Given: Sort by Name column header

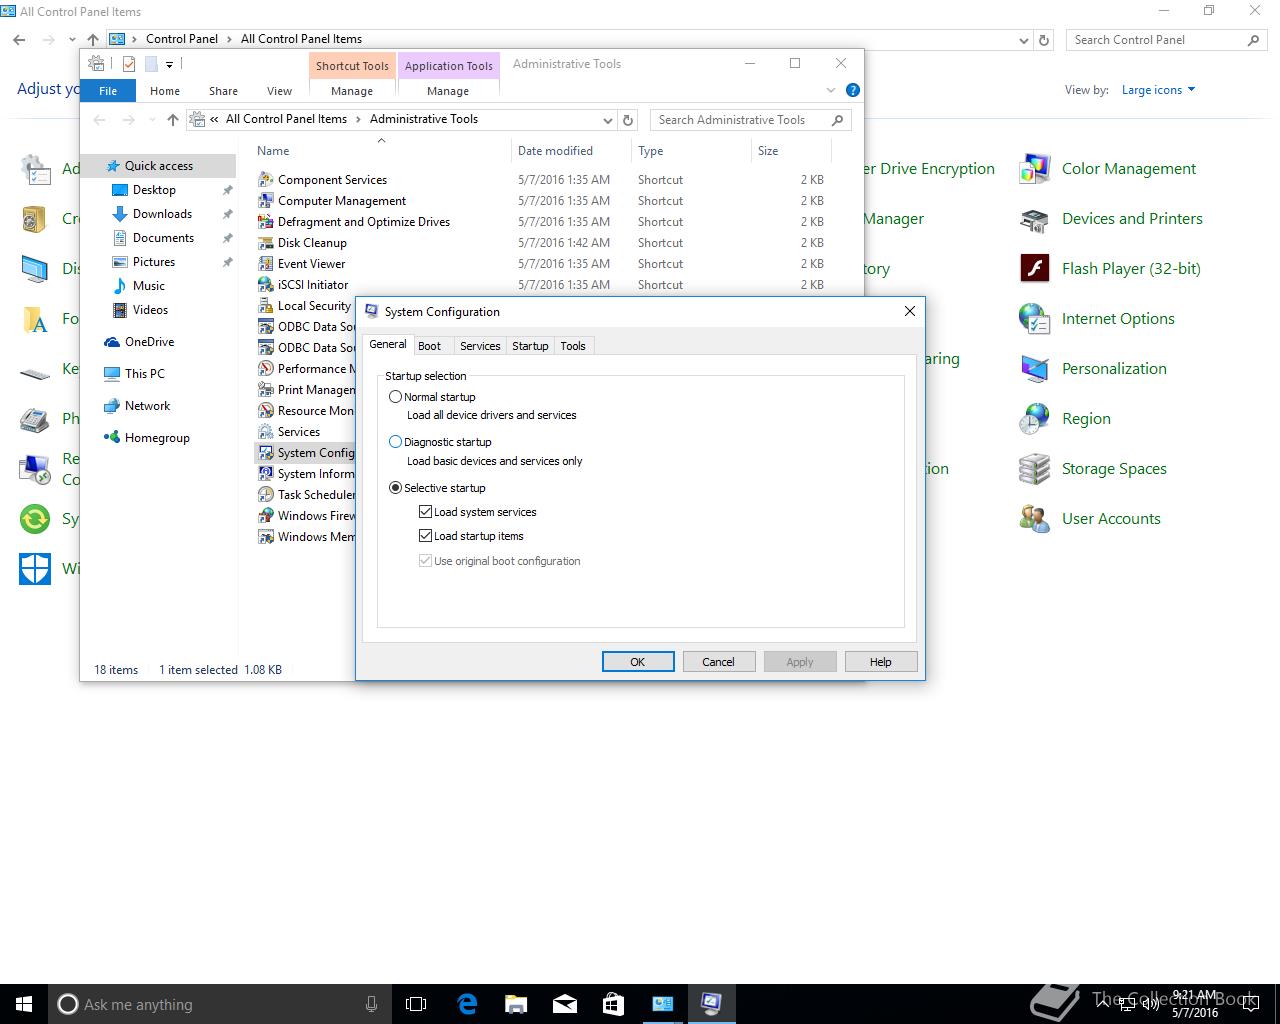Looking at the screenshot, I should point(273,151).
